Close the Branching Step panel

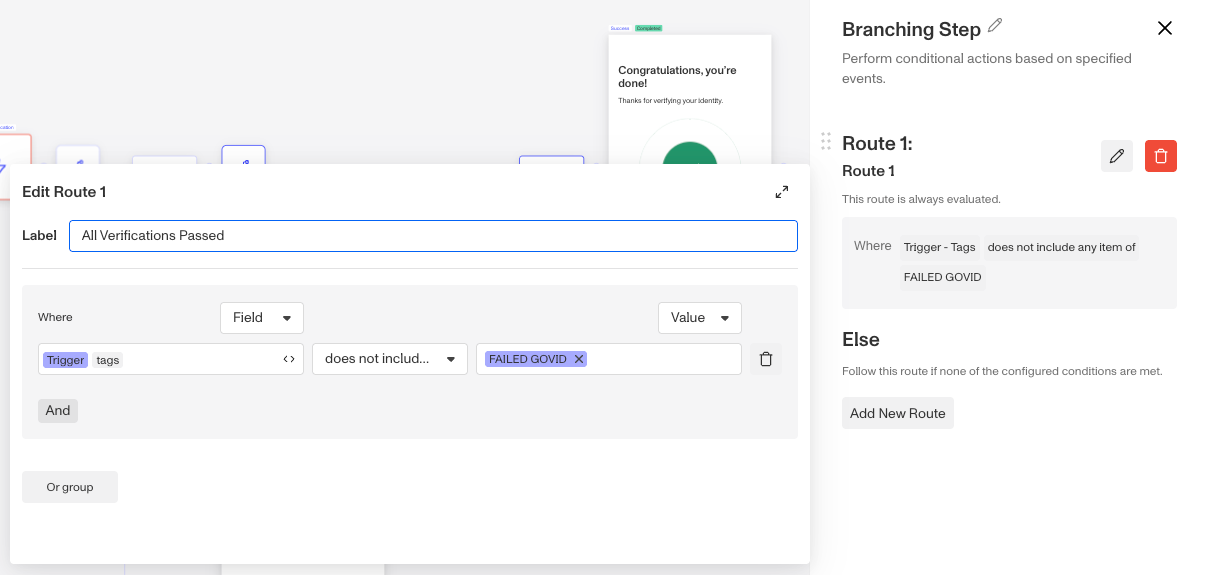tap(1164, 29)
